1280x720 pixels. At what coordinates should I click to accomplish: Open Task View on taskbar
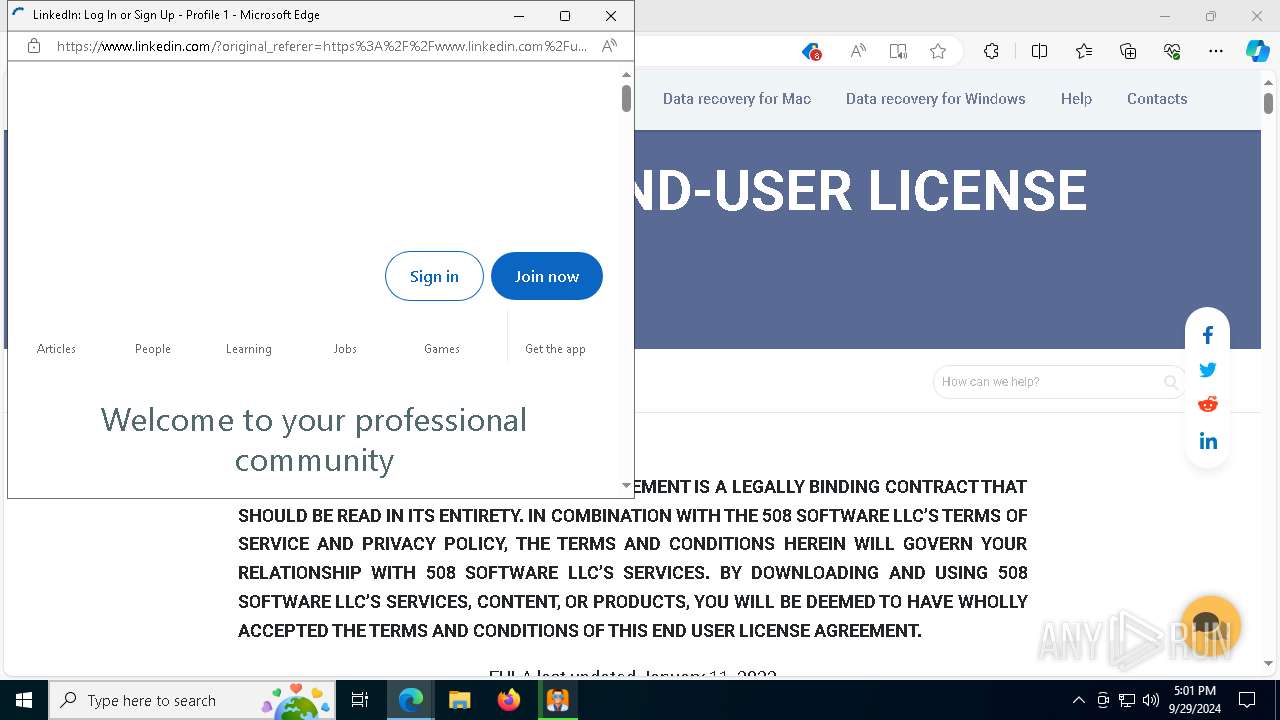(360, 700)
